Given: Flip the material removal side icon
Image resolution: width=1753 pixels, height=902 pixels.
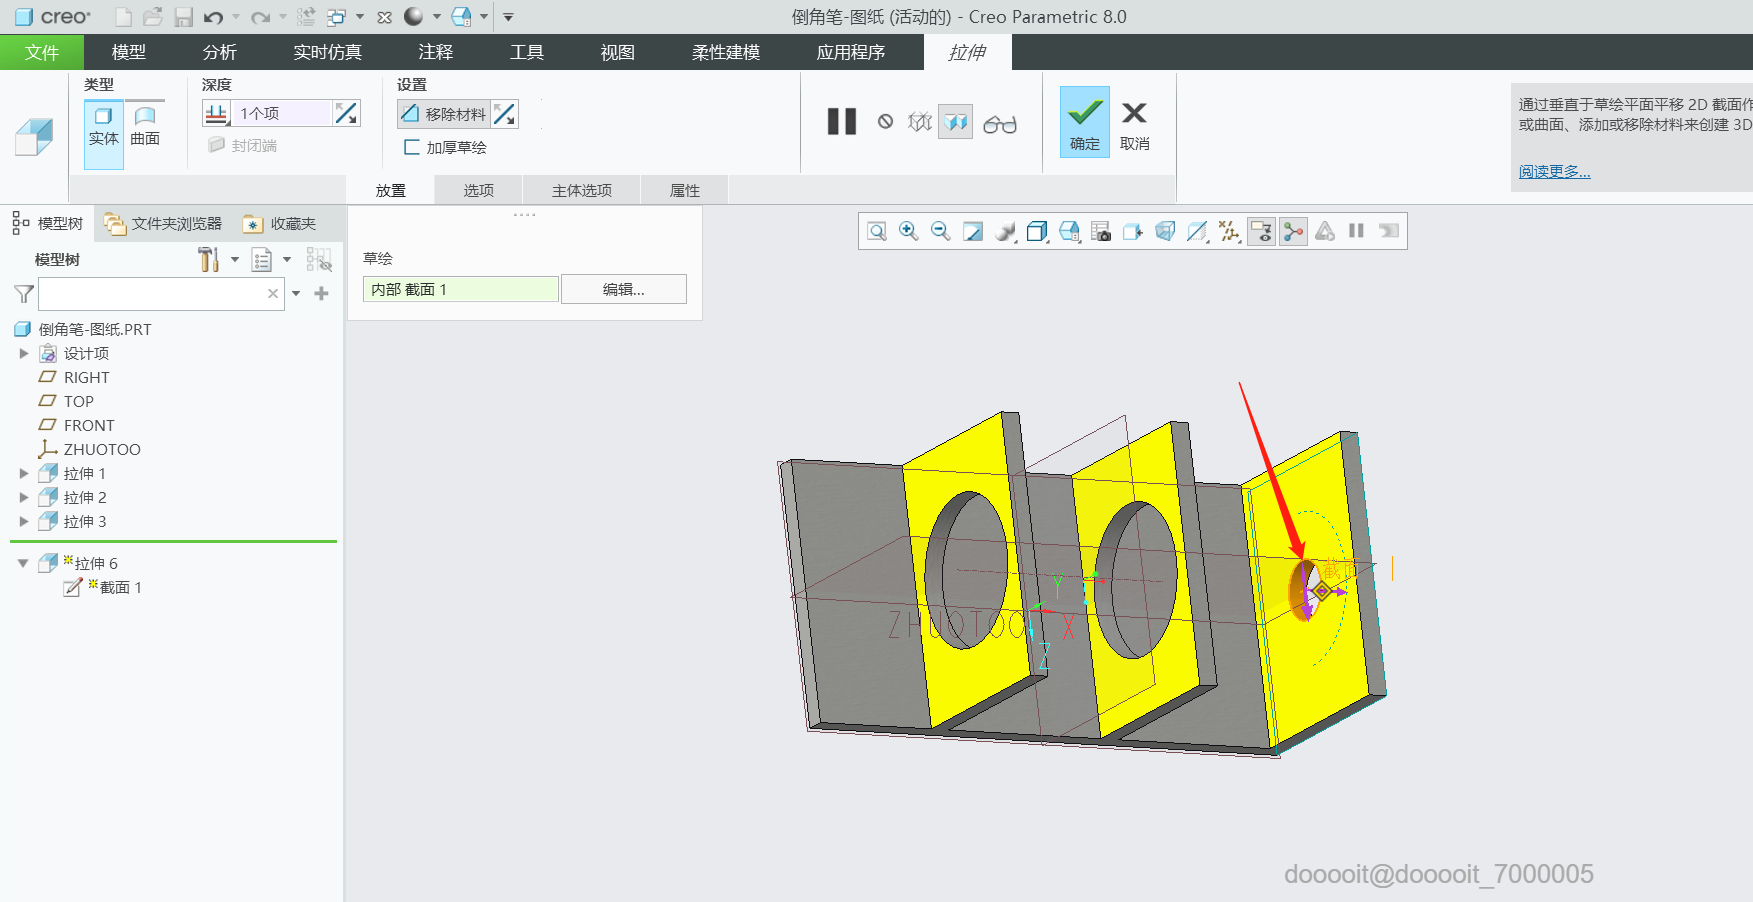Looking at the screenshot, I should coord(505,115).
